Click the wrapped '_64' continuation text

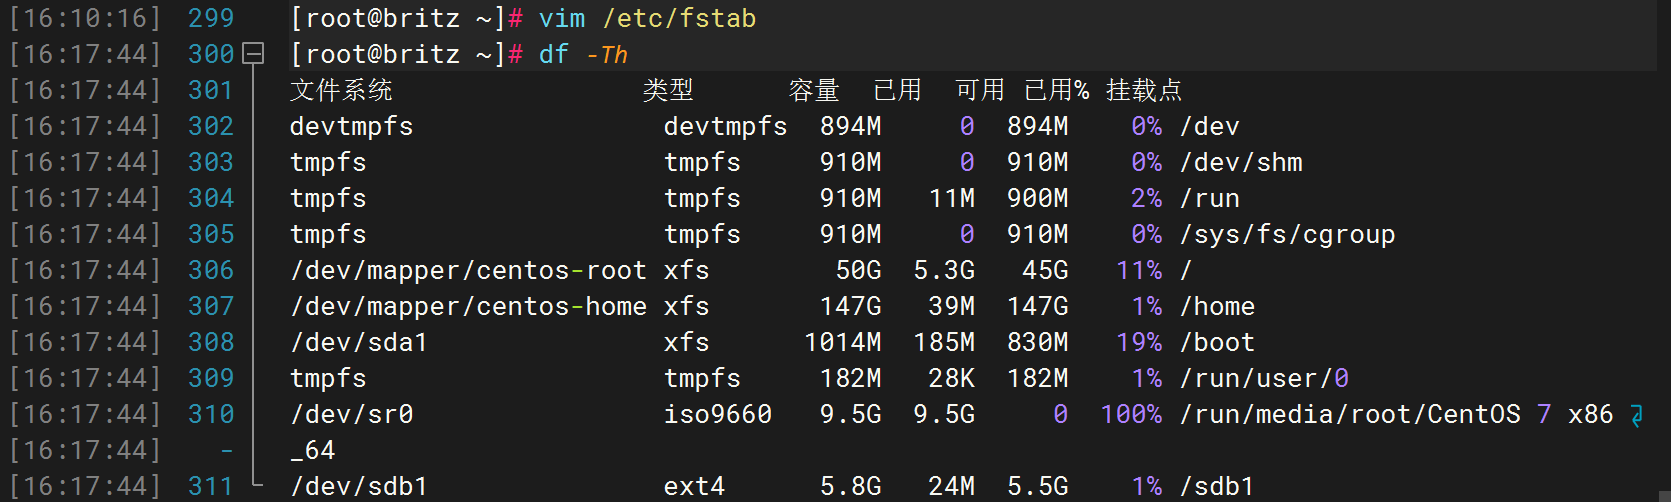pyautogui.click(x=313, y=450)
